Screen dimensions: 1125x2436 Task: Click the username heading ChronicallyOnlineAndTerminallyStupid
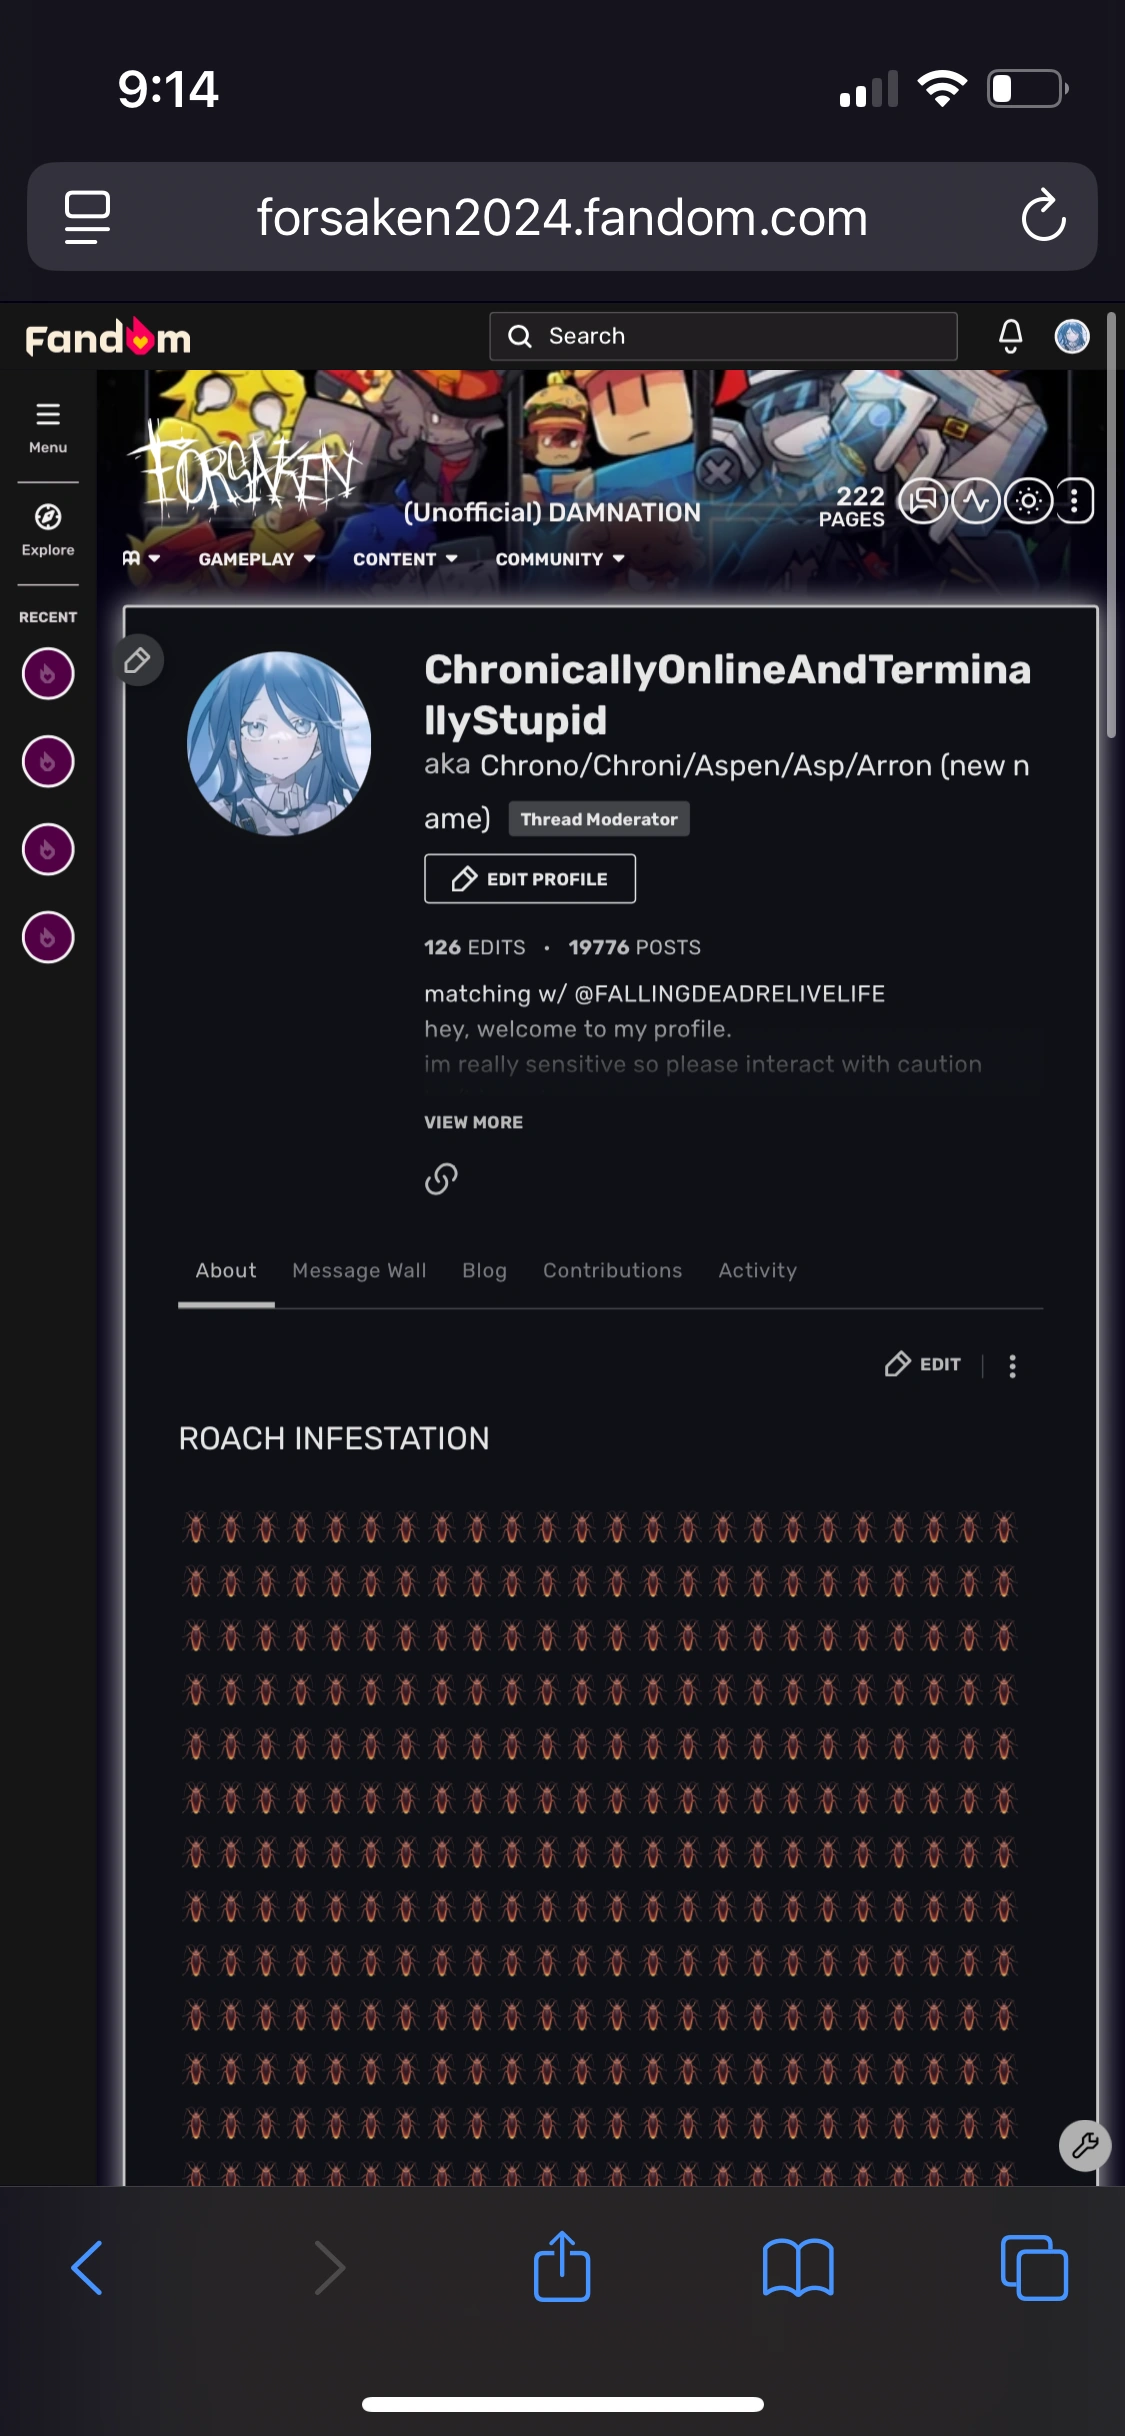click(x=727, y=695)
